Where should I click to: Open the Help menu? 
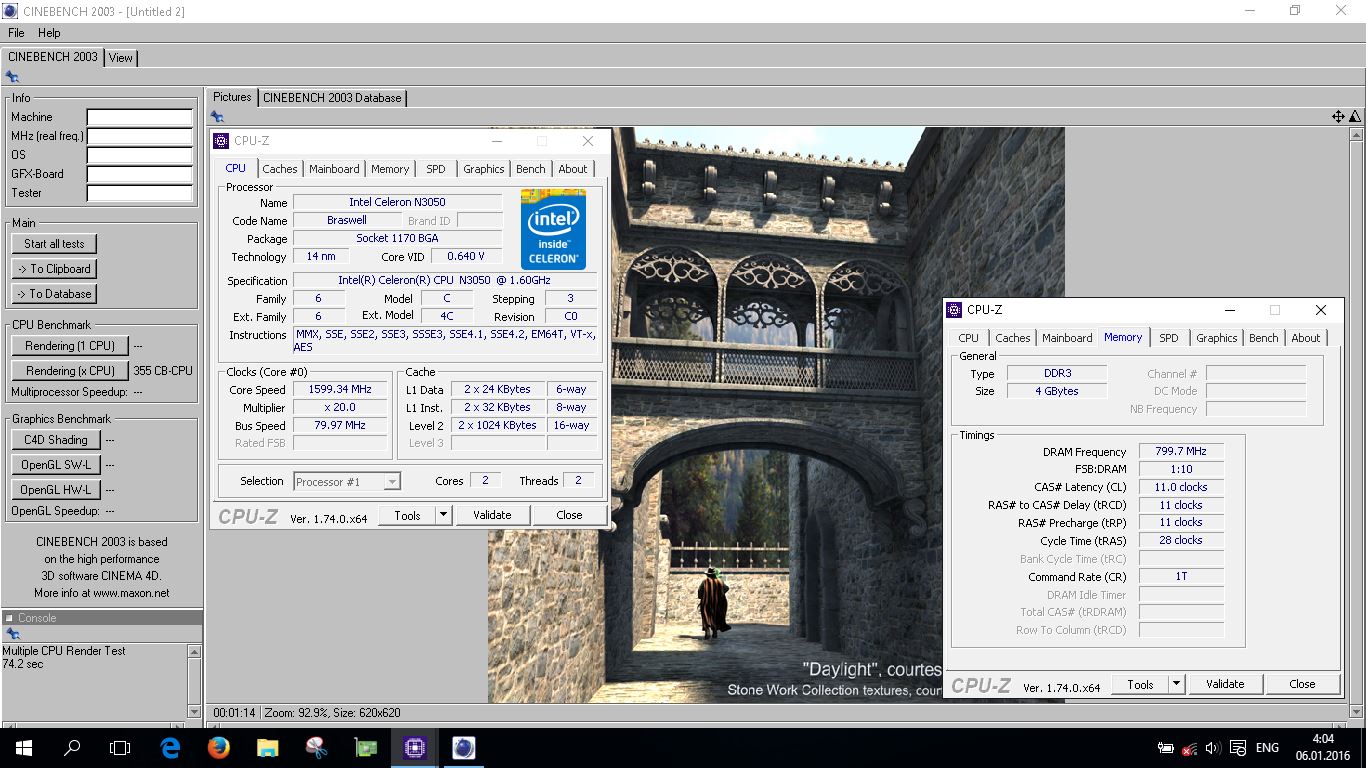(49, 33)
